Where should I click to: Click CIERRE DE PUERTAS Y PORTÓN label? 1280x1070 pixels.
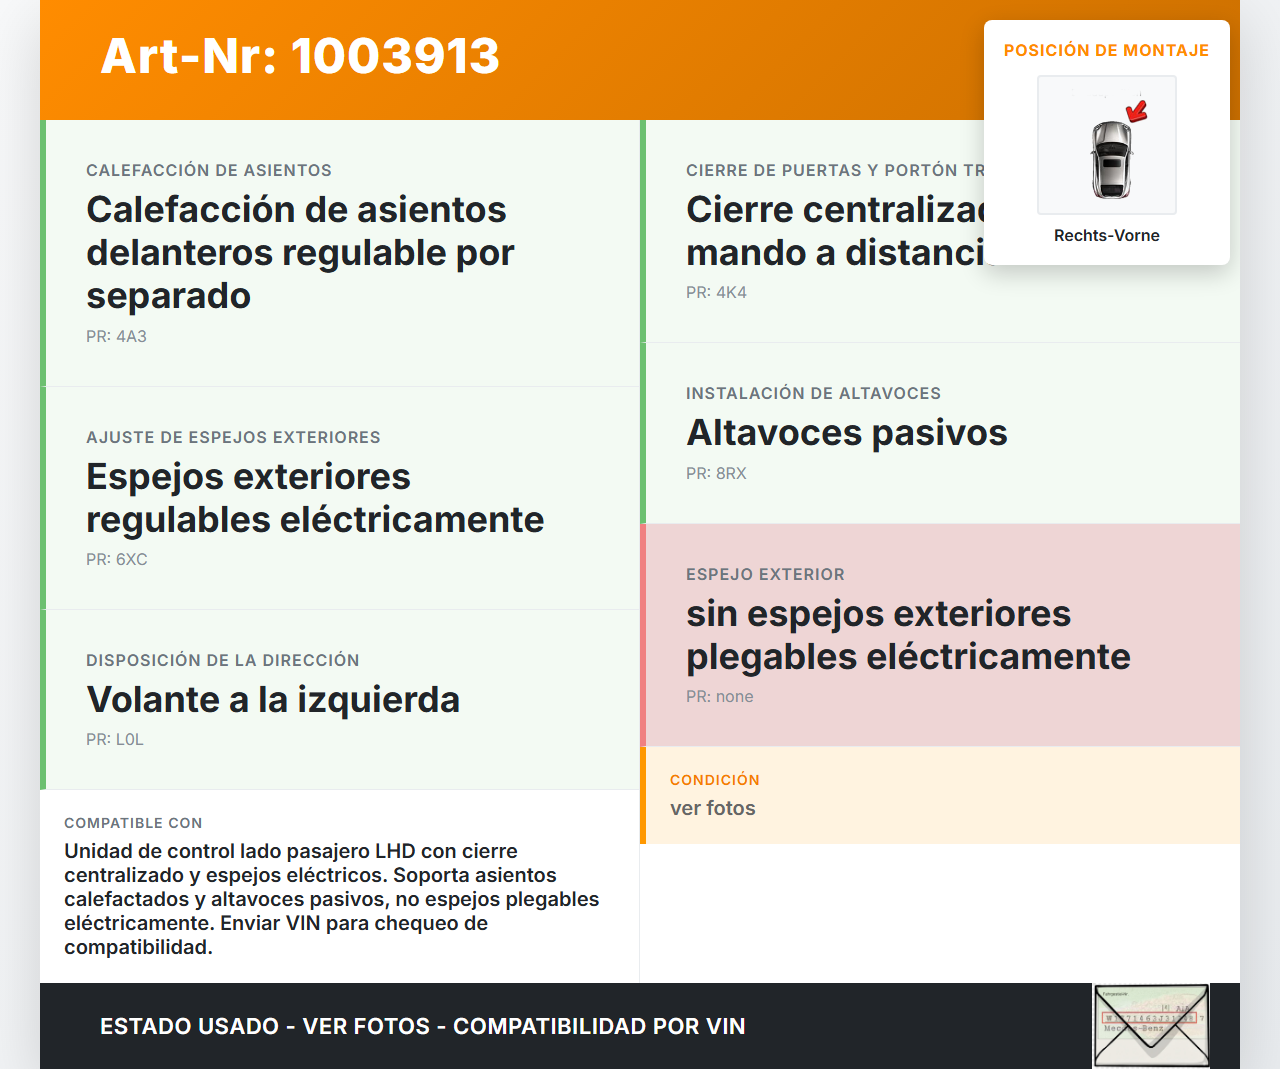[835, 170]
